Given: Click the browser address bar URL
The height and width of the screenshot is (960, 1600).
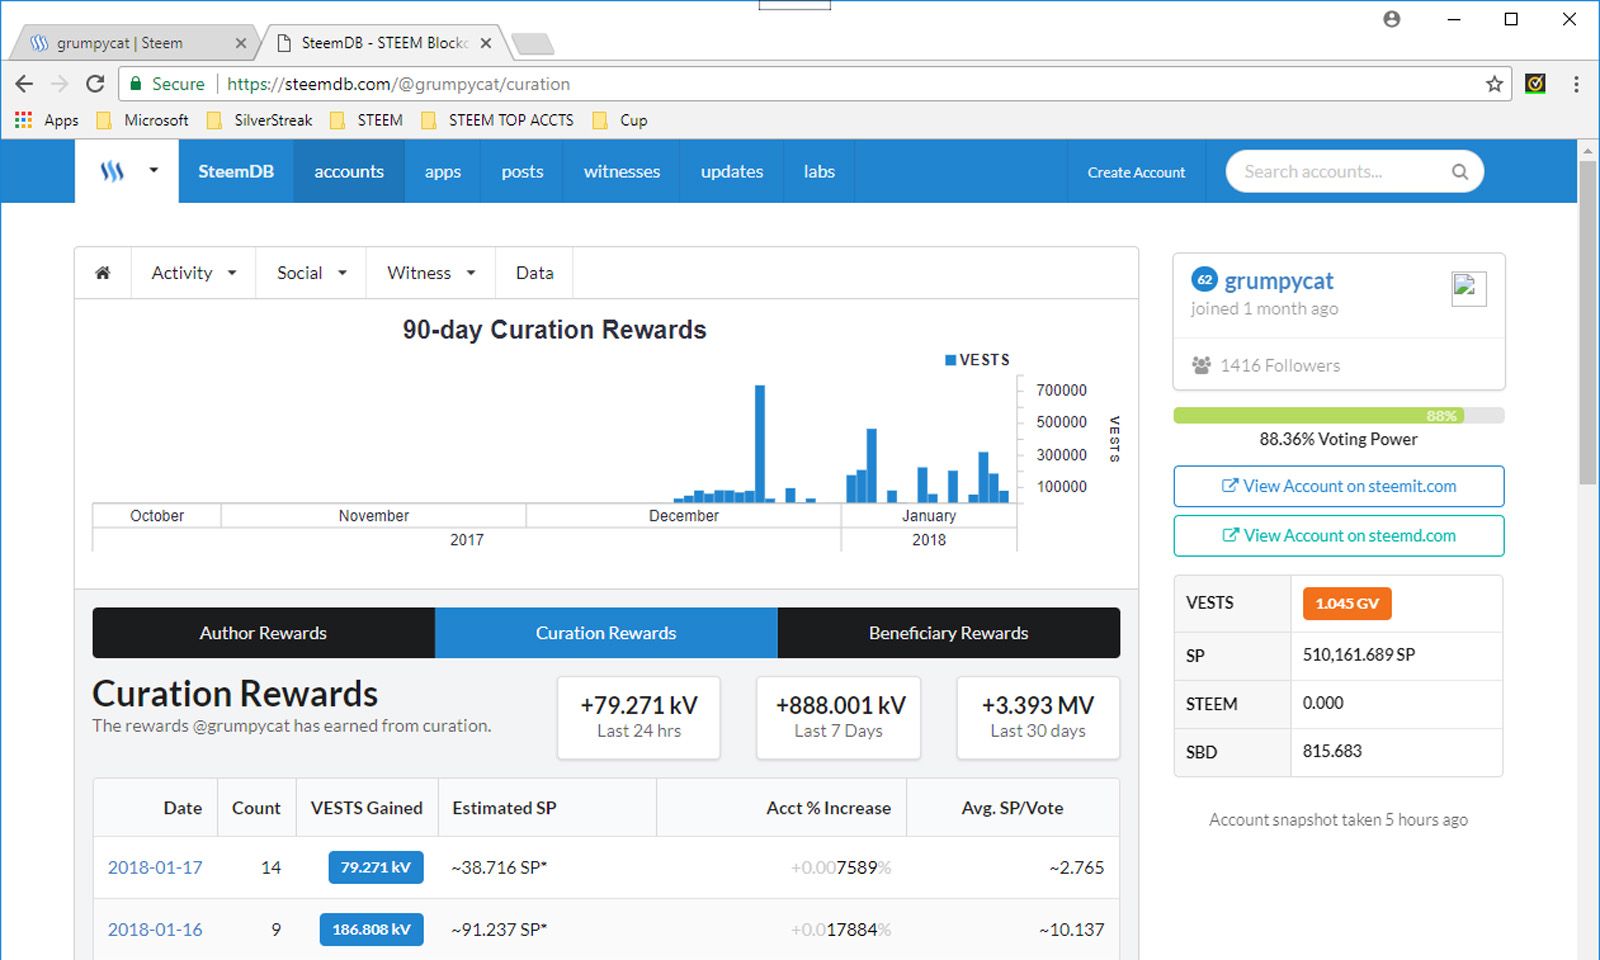Looking at the screenshot, I should 398,84.
